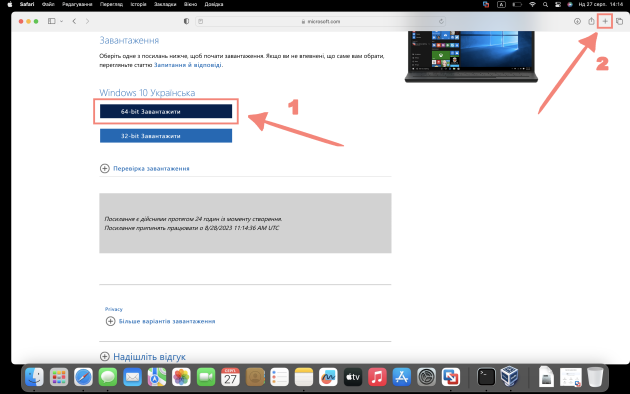This screenshot has height=394, width=630.
Task: Open sidebar dropdown chevron in toolbar
Action: tap(61, 21)
